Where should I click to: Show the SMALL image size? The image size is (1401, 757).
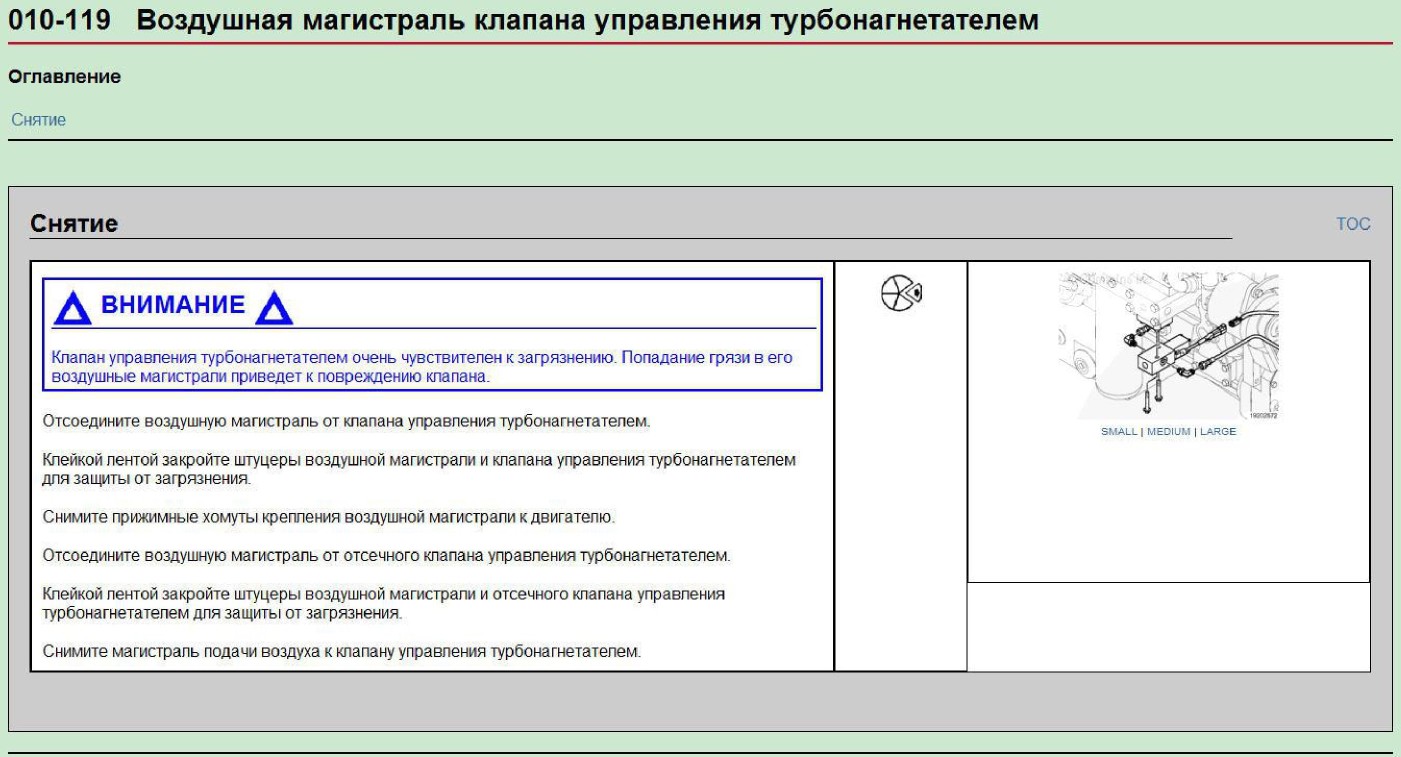1119,432
